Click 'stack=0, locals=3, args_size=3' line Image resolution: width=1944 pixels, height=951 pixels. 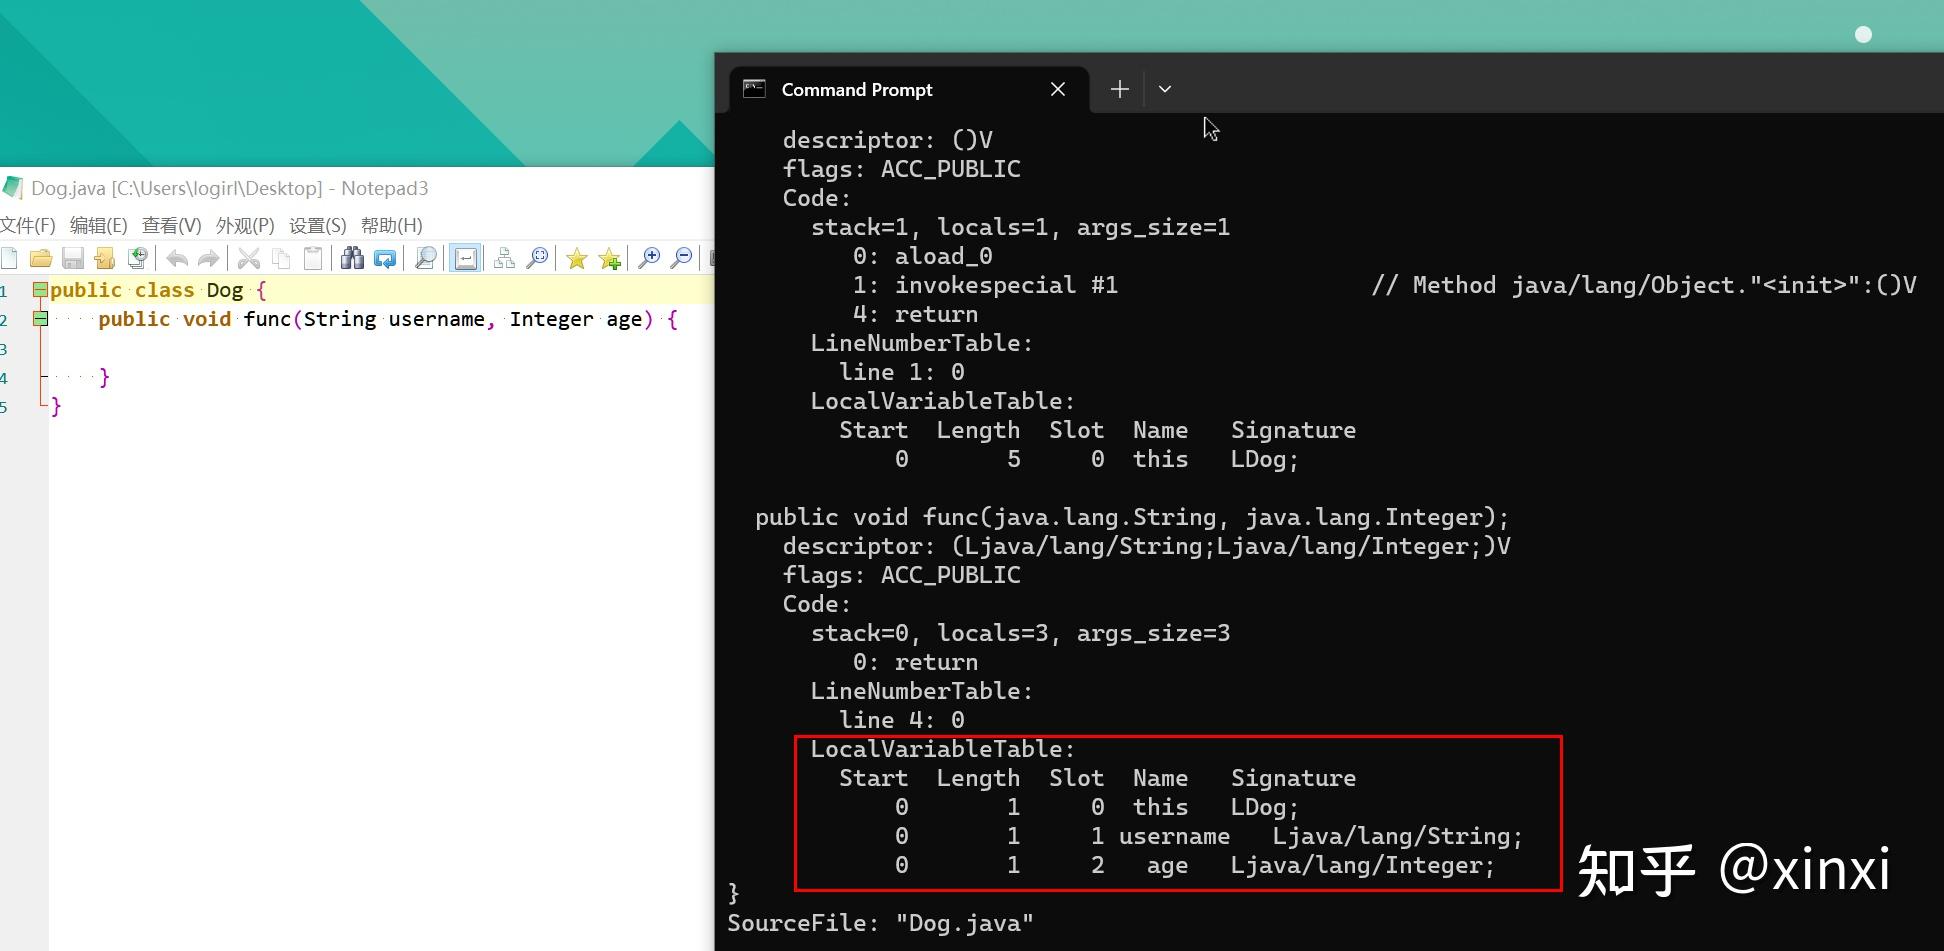(x=1020, y=634)
